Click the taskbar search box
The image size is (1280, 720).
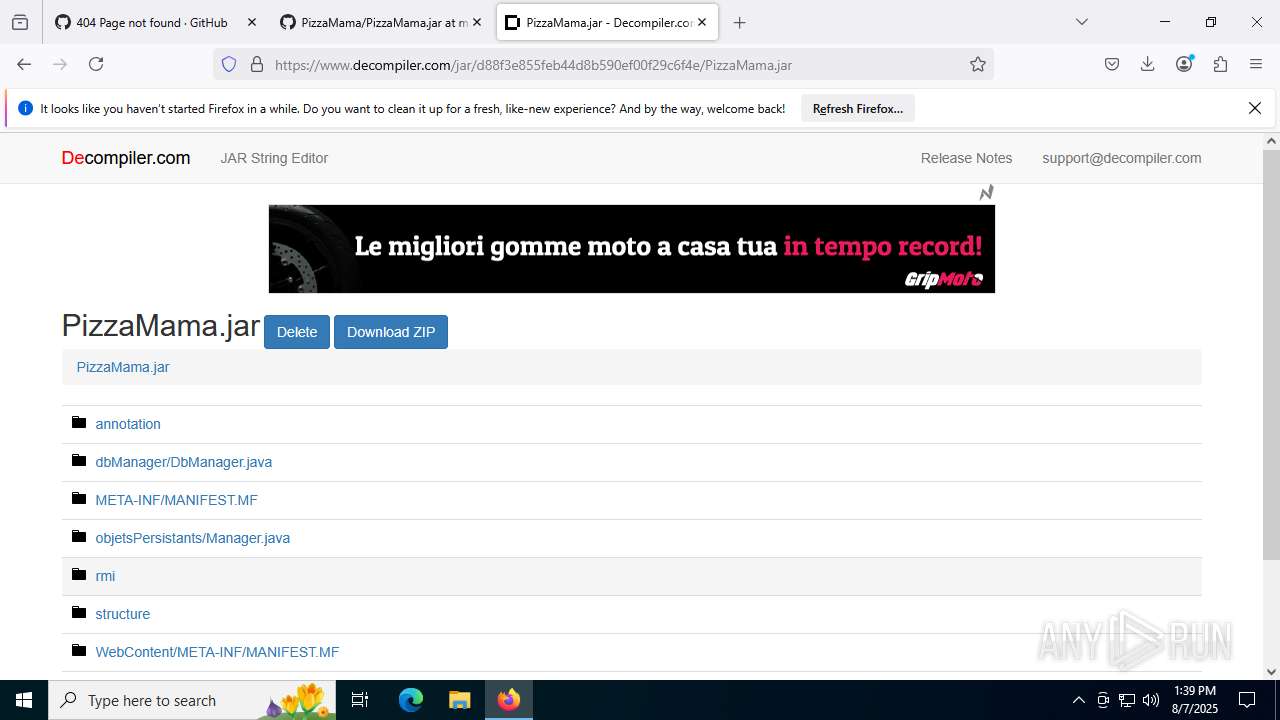click(x=192, y=700)
